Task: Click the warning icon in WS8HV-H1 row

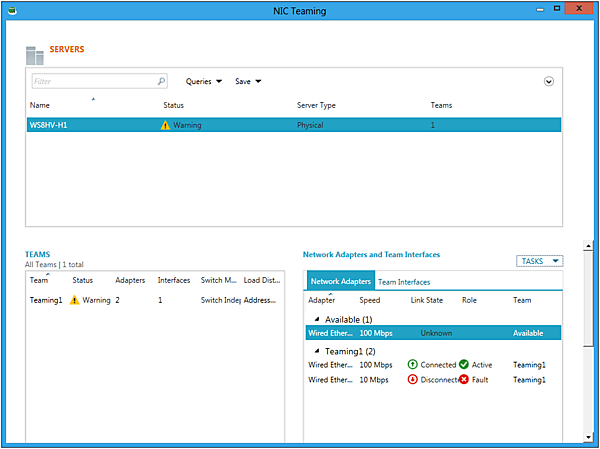Action: click(166, 125)
